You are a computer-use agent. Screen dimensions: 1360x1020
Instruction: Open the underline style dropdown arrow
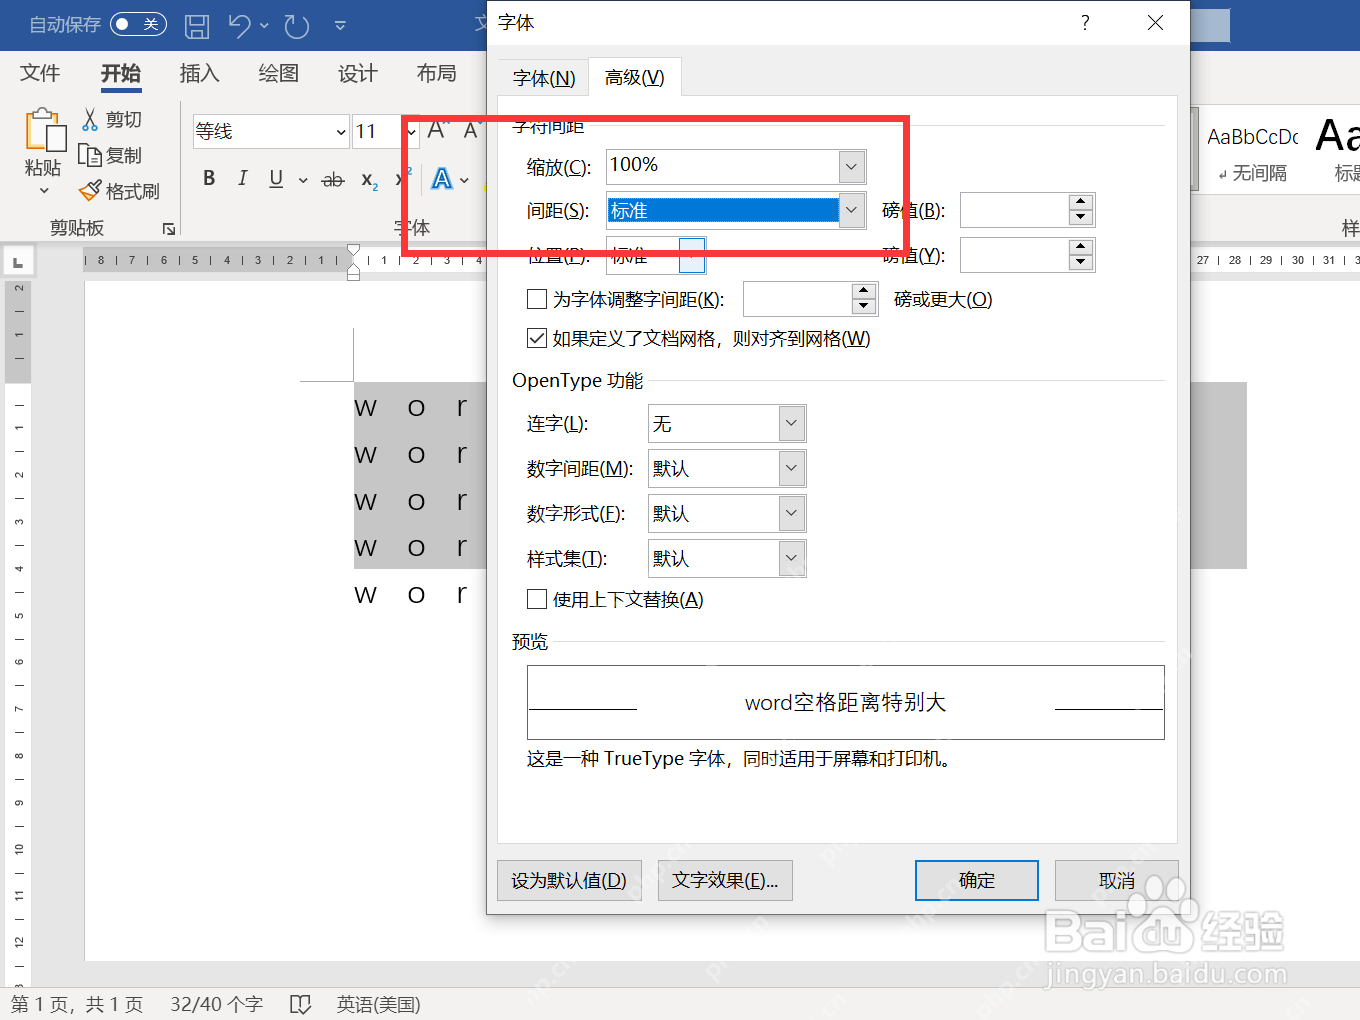pyautogui.click(x=303, y=180)
